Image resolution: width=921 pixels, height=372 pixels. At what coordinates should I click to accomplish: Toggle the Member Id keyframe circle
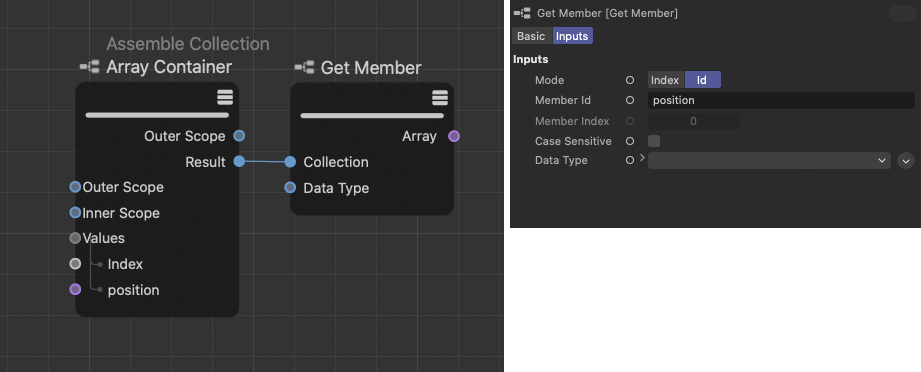coord(630,100)
